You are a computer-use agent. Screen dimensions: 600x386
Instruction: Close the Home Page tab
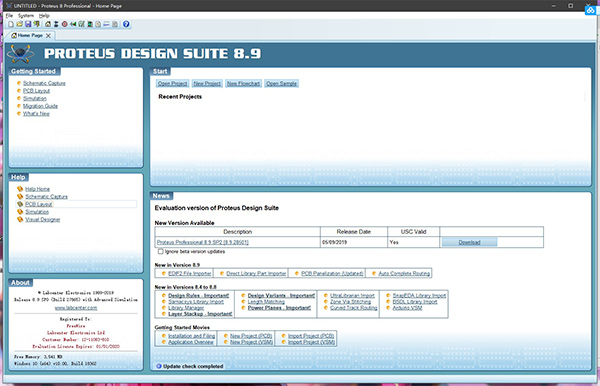point(48,36)
